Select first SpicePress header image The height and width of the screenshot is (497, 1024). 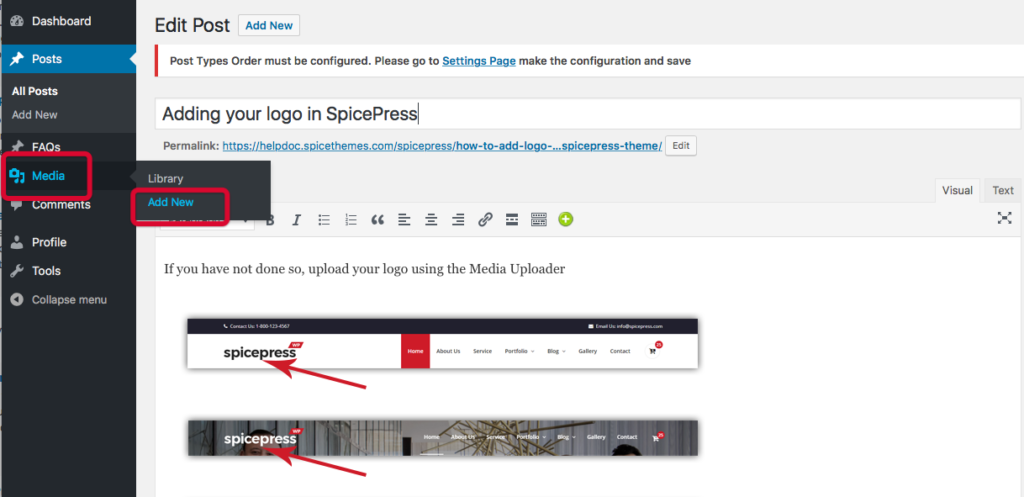[442, 344]
